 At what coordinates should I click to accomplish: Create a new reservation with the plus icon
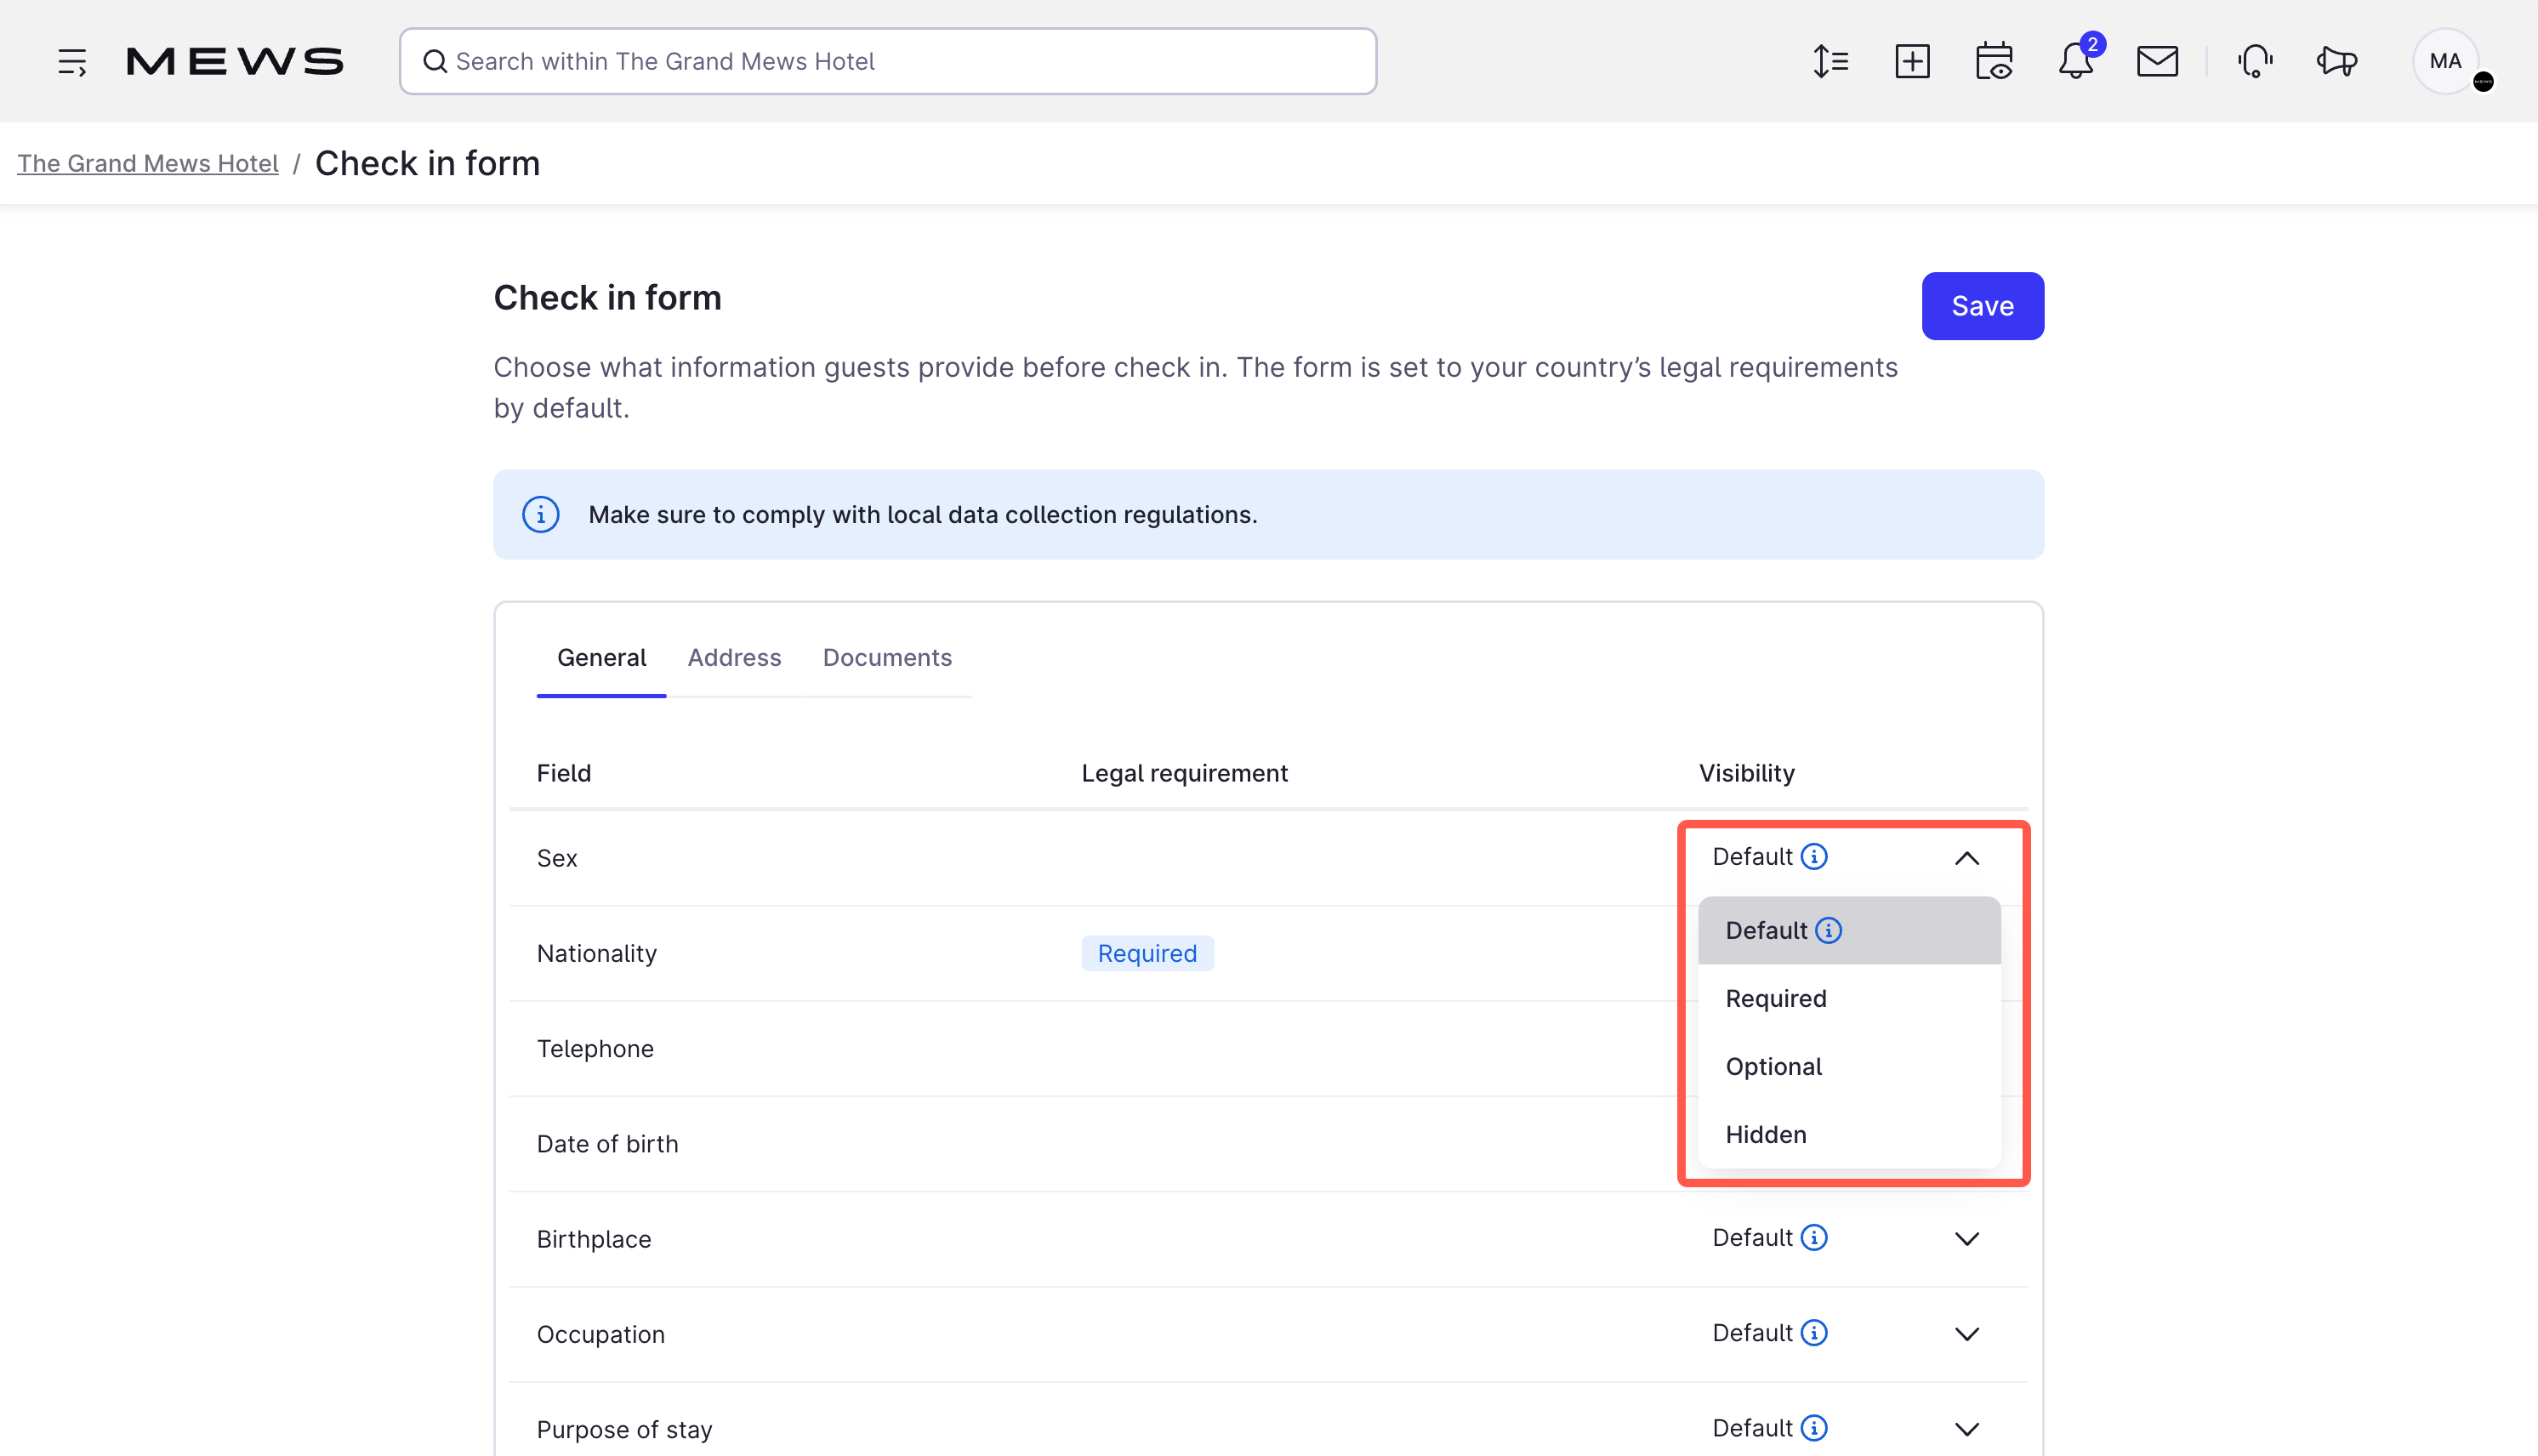click(x=1912, y=60)
